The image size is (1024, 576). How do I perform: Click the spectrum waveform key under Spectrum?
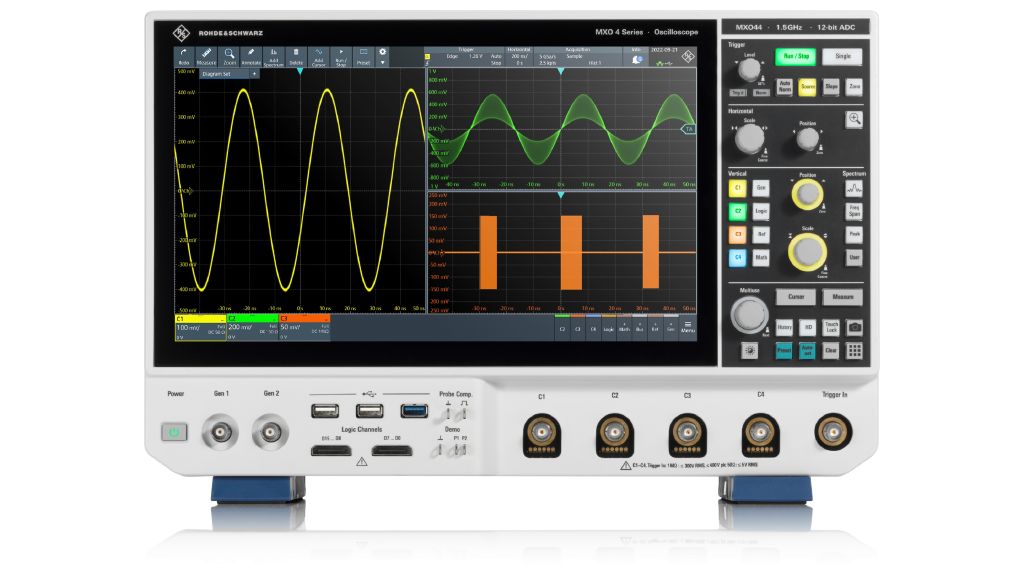854,189
